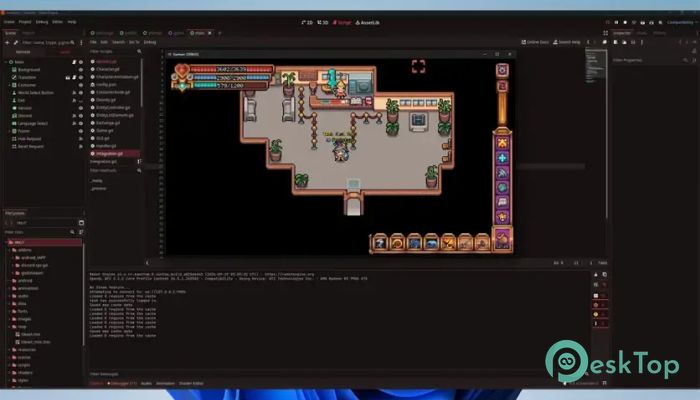Expand the audio folder arrow
The height and width of the screenshot is (400, 700).
pyautogui.click(x=10, y=296)
